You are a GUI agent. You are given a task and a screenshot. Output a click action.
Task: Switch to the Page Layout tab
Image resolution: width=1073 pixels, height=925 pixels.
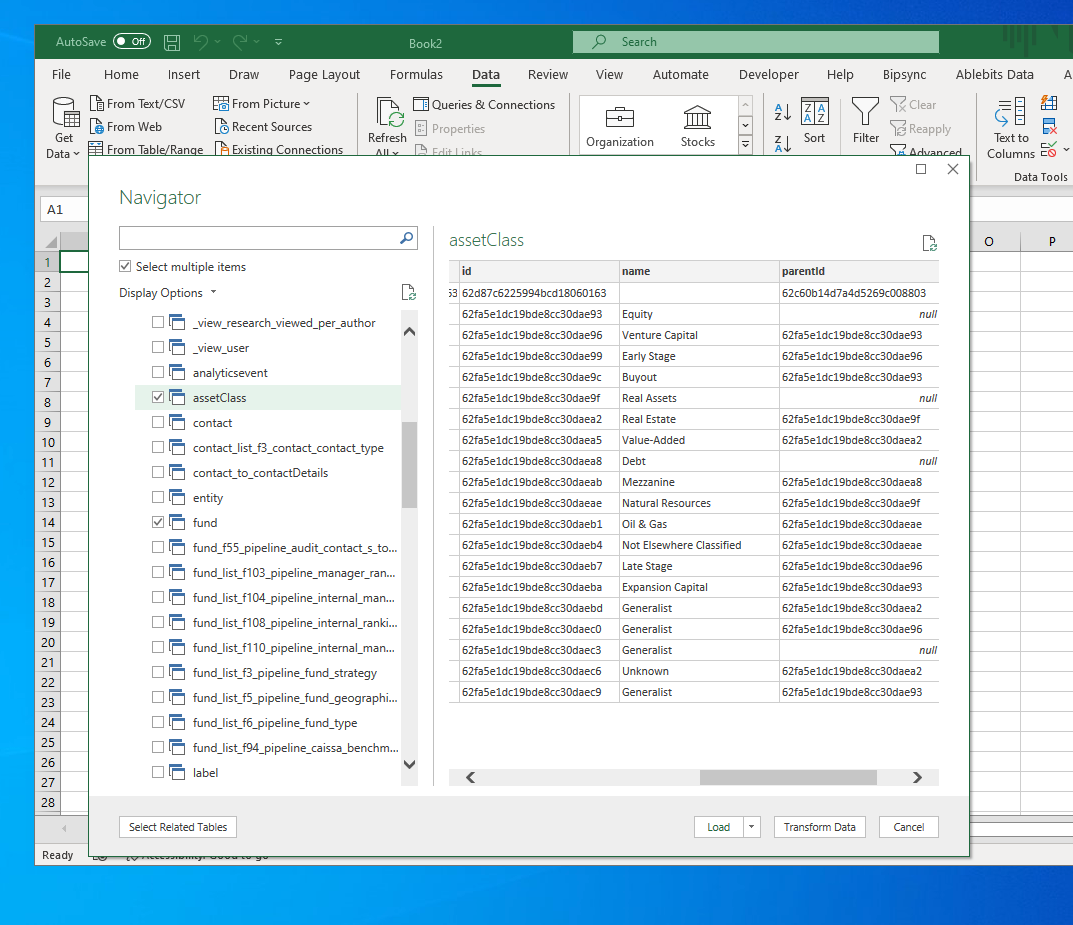(324, 74)
